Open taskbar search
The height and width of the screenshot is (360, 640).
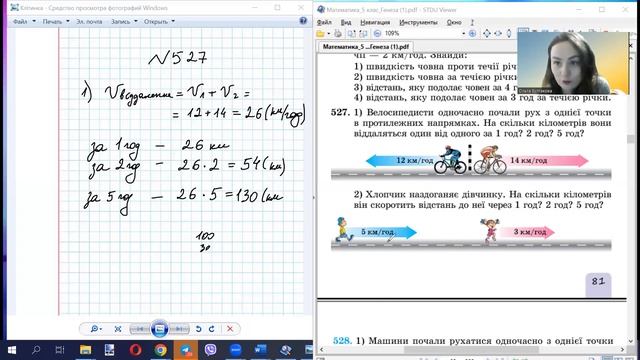click(36, 350)
